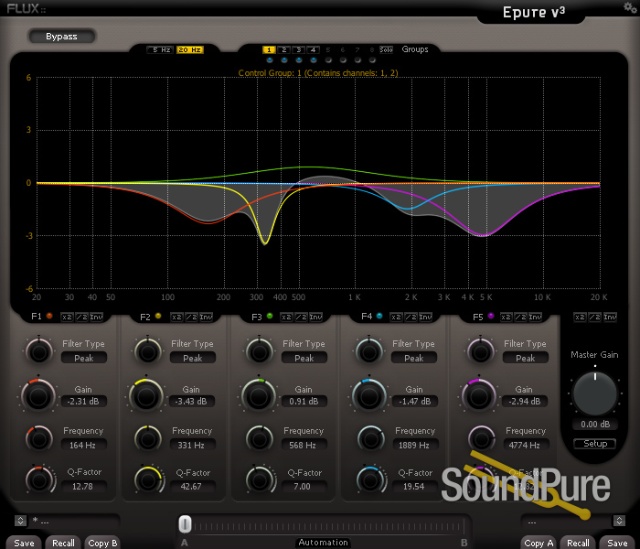Click the Copy A button
Image resolution: width=640 pixels, height=549 pixels.
click(538, 542)
